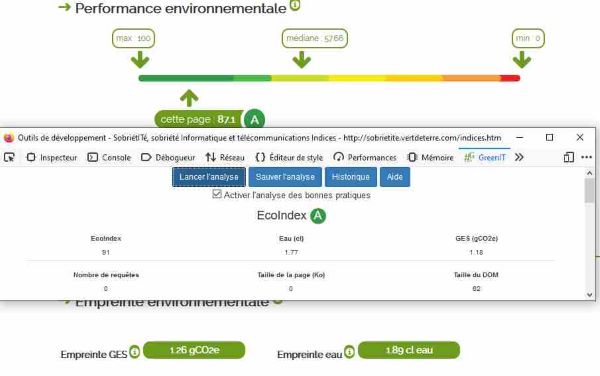Click the Performance environnementale heading
The width and height of the screenshot is (600, 376).
click(181, 8)
